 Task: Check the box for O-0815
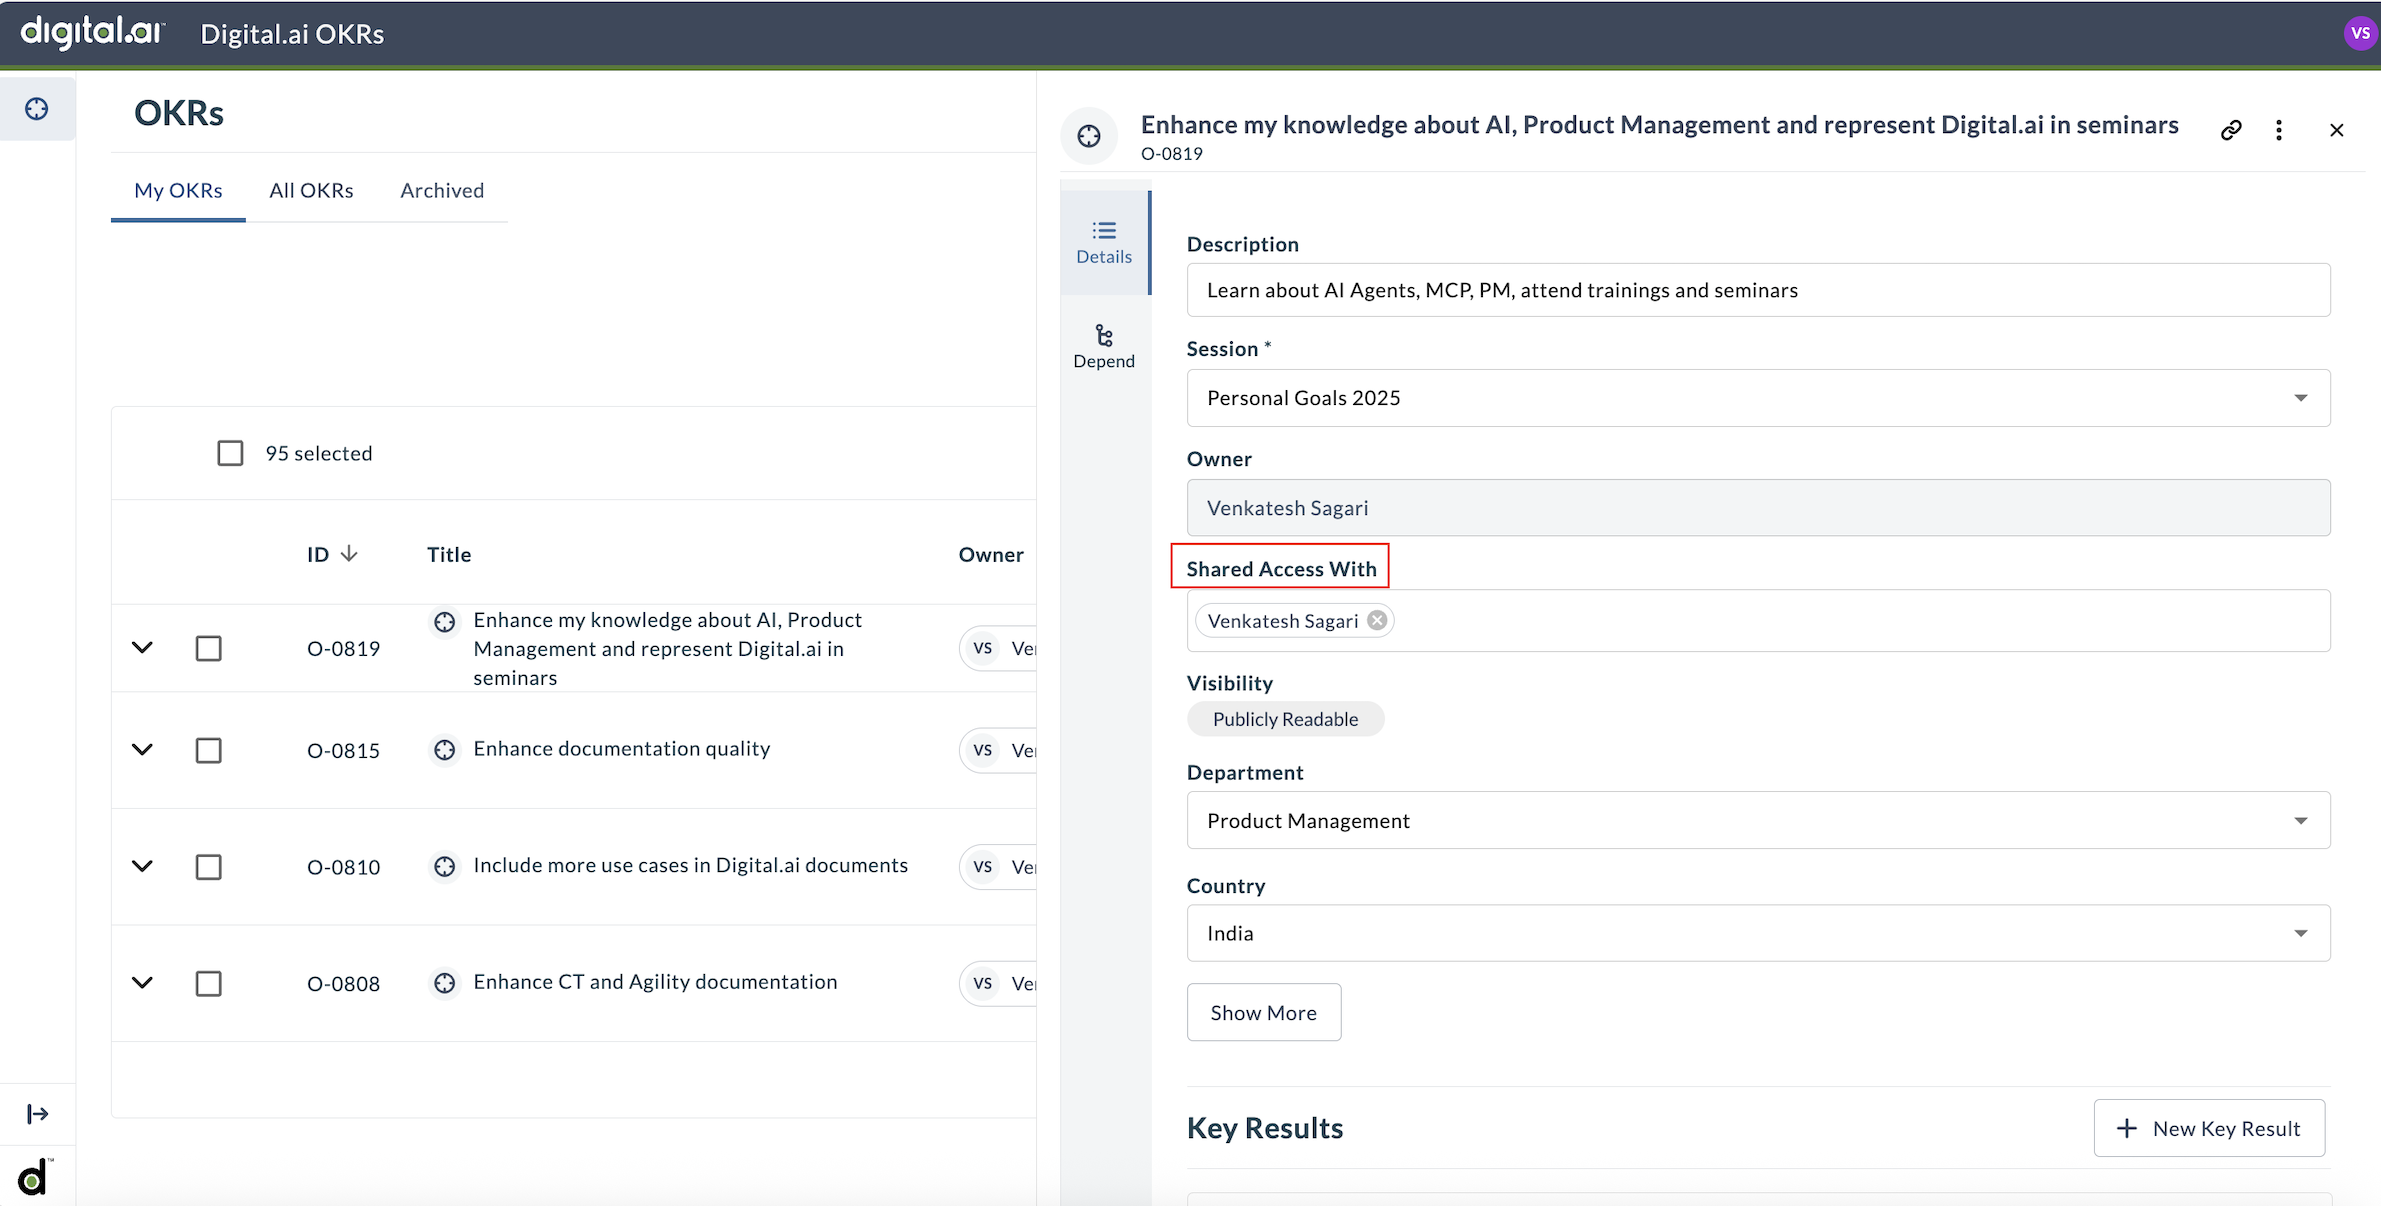(208, 750)
